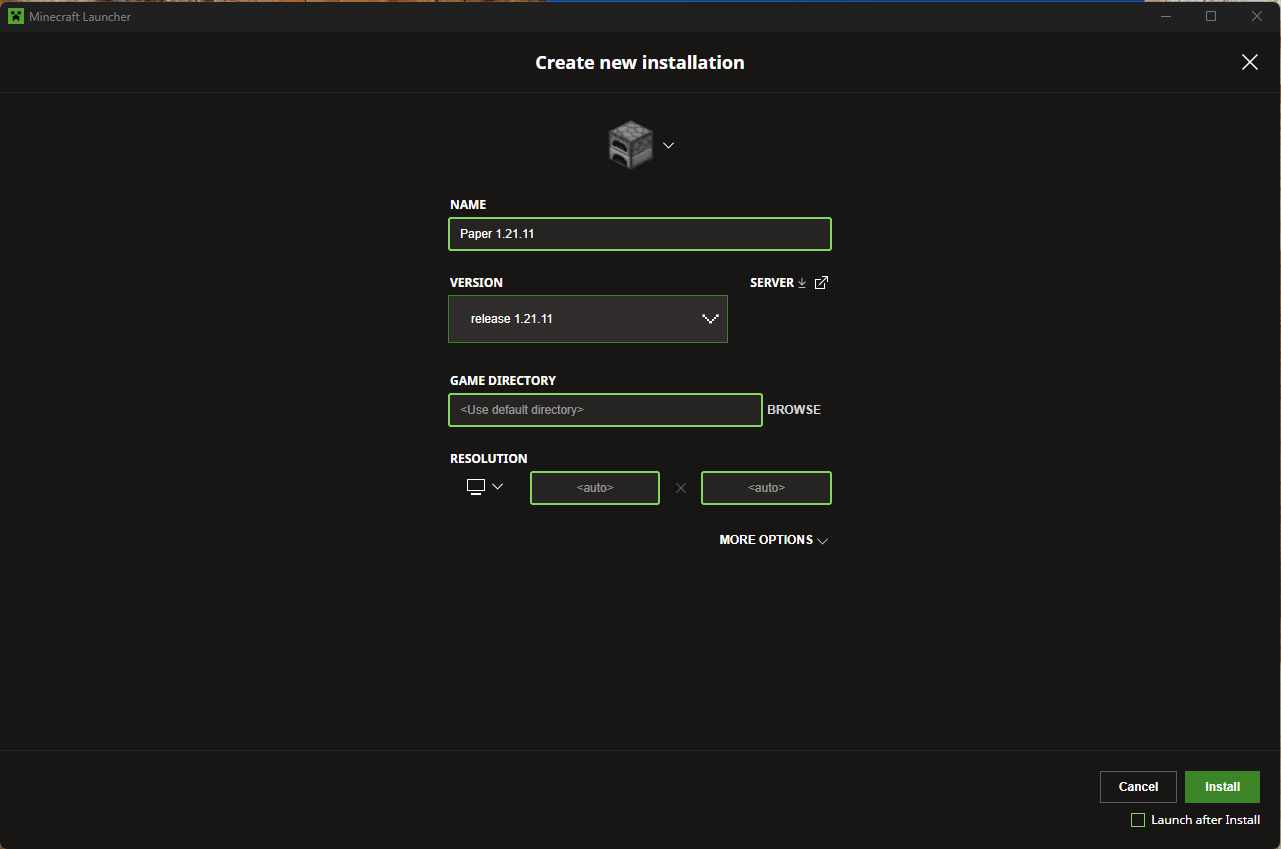Click the Minecraft Launcher creeper icon in title bar
1281x849 pixels.
(16, 16)
